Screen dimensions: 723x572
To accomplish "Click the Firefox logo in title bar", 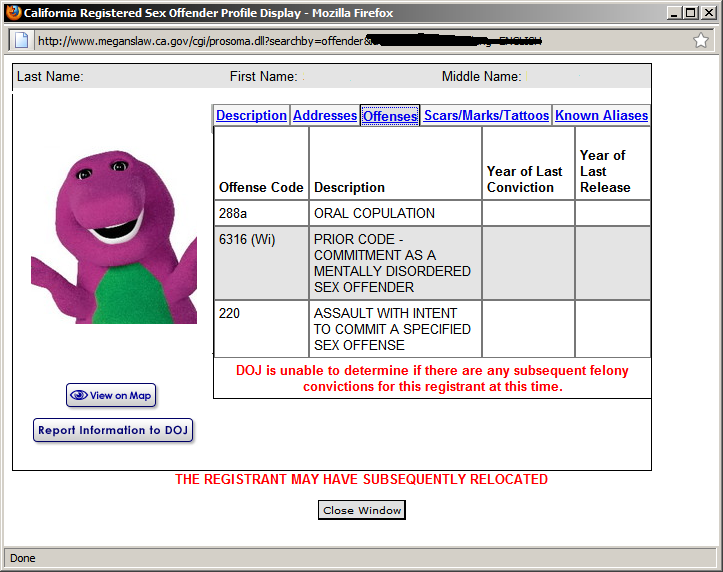I will [13, 12].
